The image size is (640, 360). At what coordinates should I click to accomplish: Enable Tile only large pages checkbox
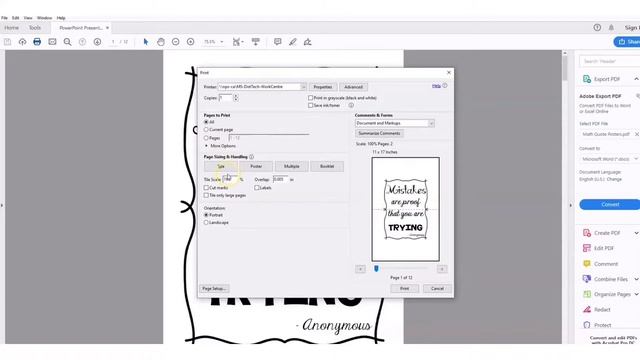206,196
